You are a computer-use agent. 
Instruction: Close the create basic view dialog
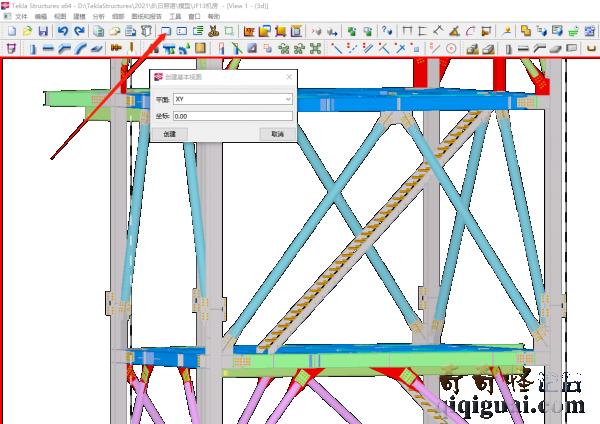click(x=289, y=77)
